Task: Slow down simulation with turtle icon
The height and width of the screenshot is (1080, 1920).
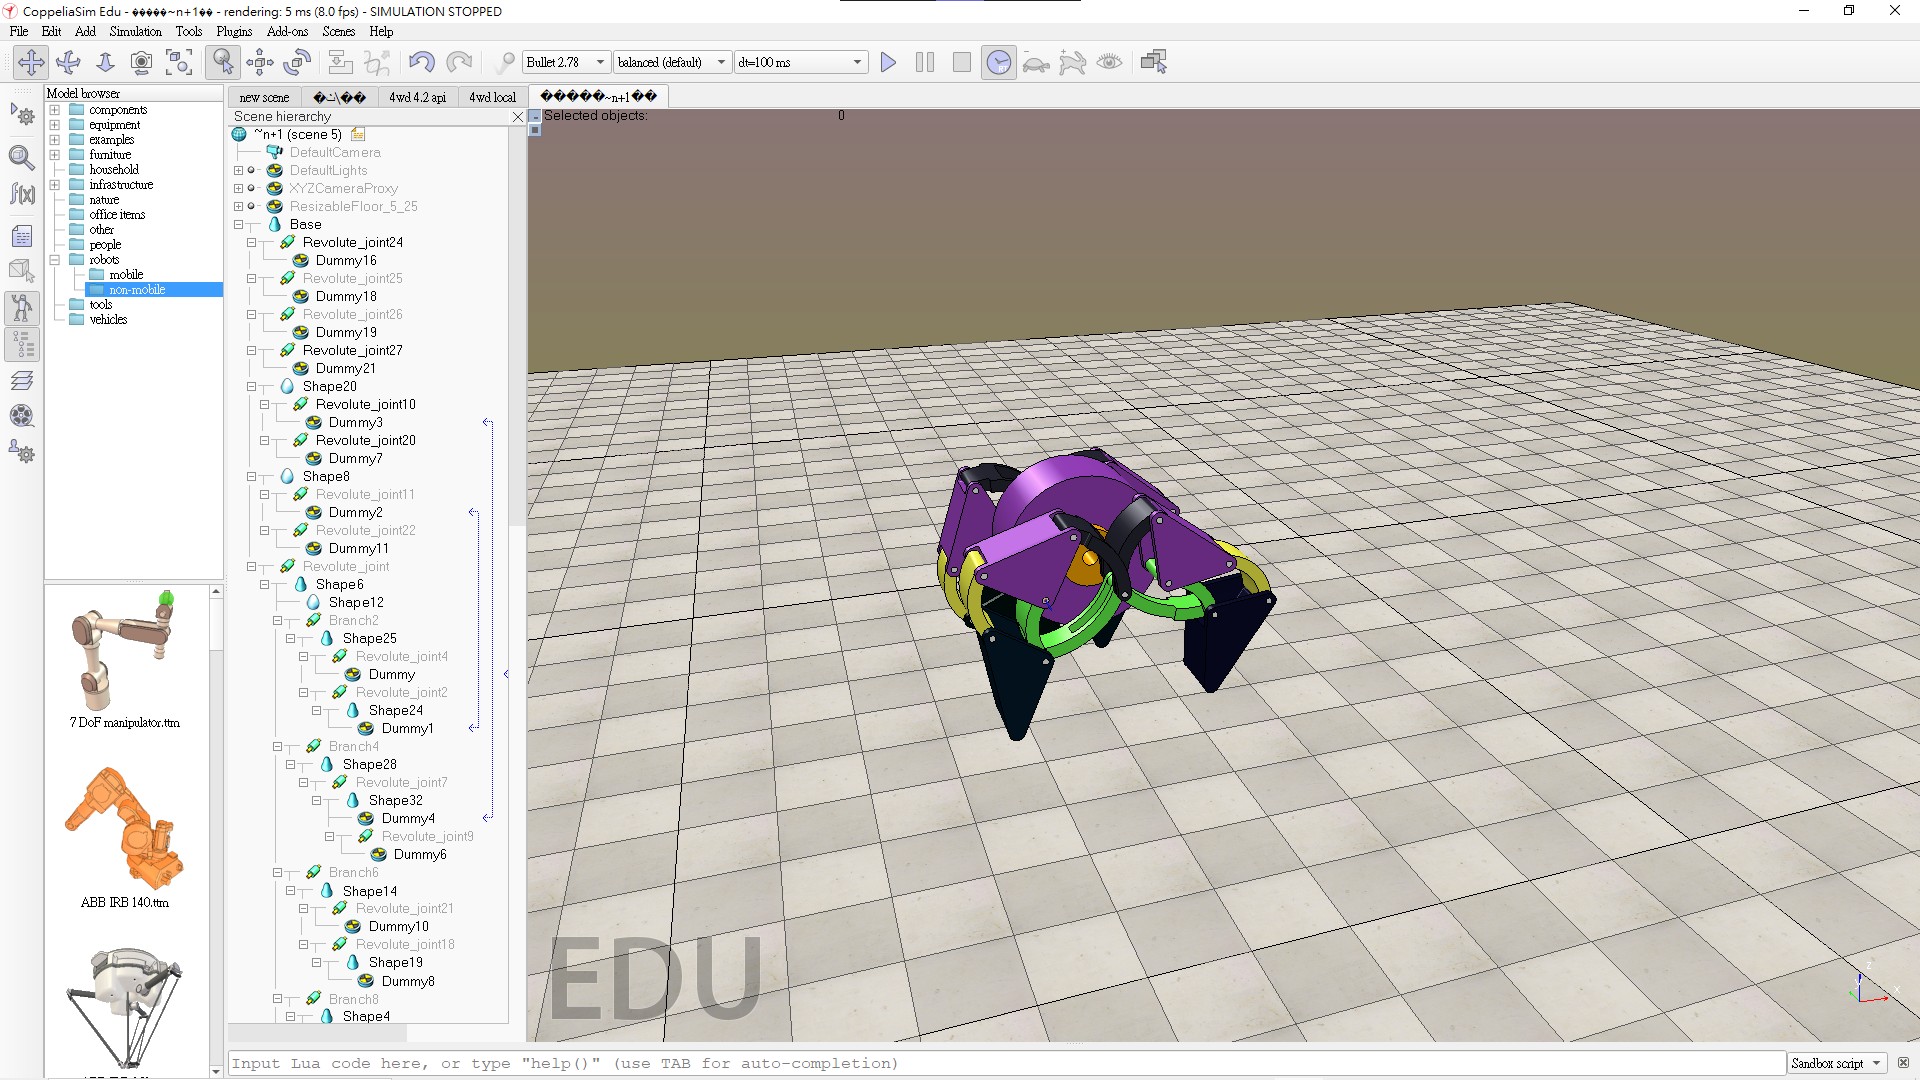Action: pos(1036,62)
